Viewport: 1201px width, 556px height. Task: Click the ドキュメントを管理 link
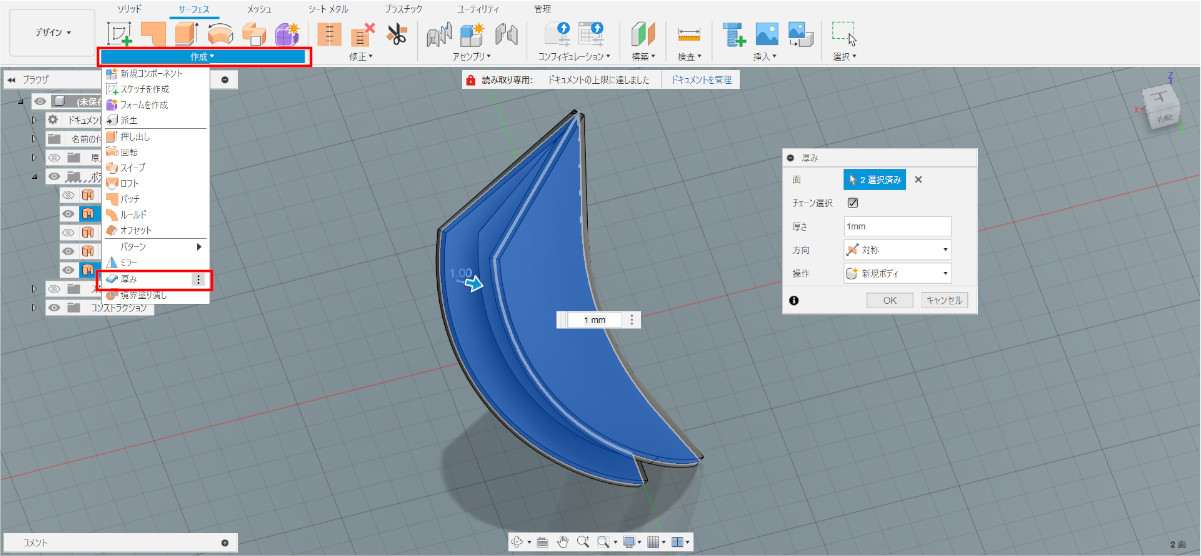pos(701,79)
